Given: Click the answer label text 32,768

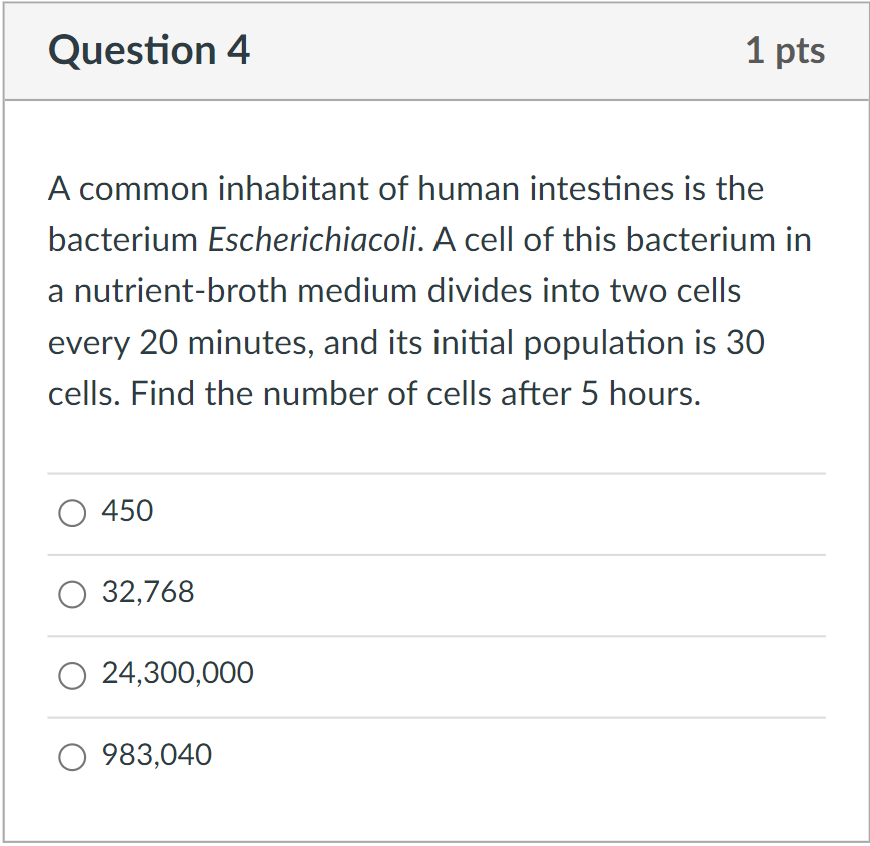Looking at the screenshot, I should 148,592.
